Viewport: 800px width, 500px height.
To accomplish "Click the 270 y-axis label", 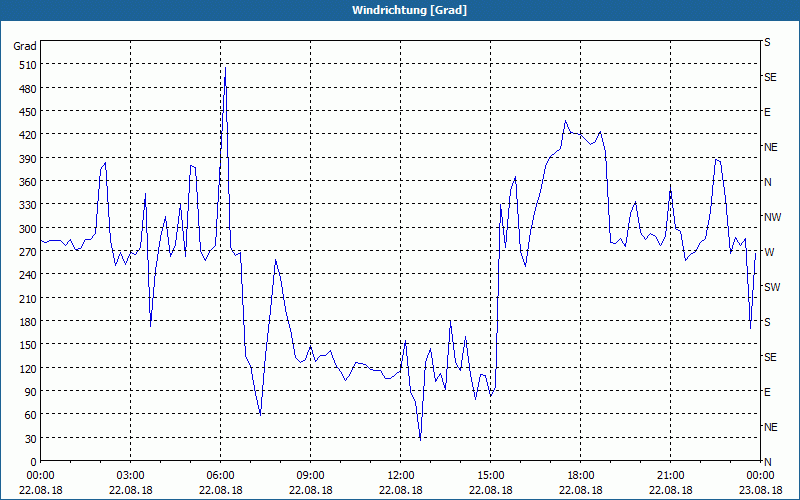I will 28,252.
